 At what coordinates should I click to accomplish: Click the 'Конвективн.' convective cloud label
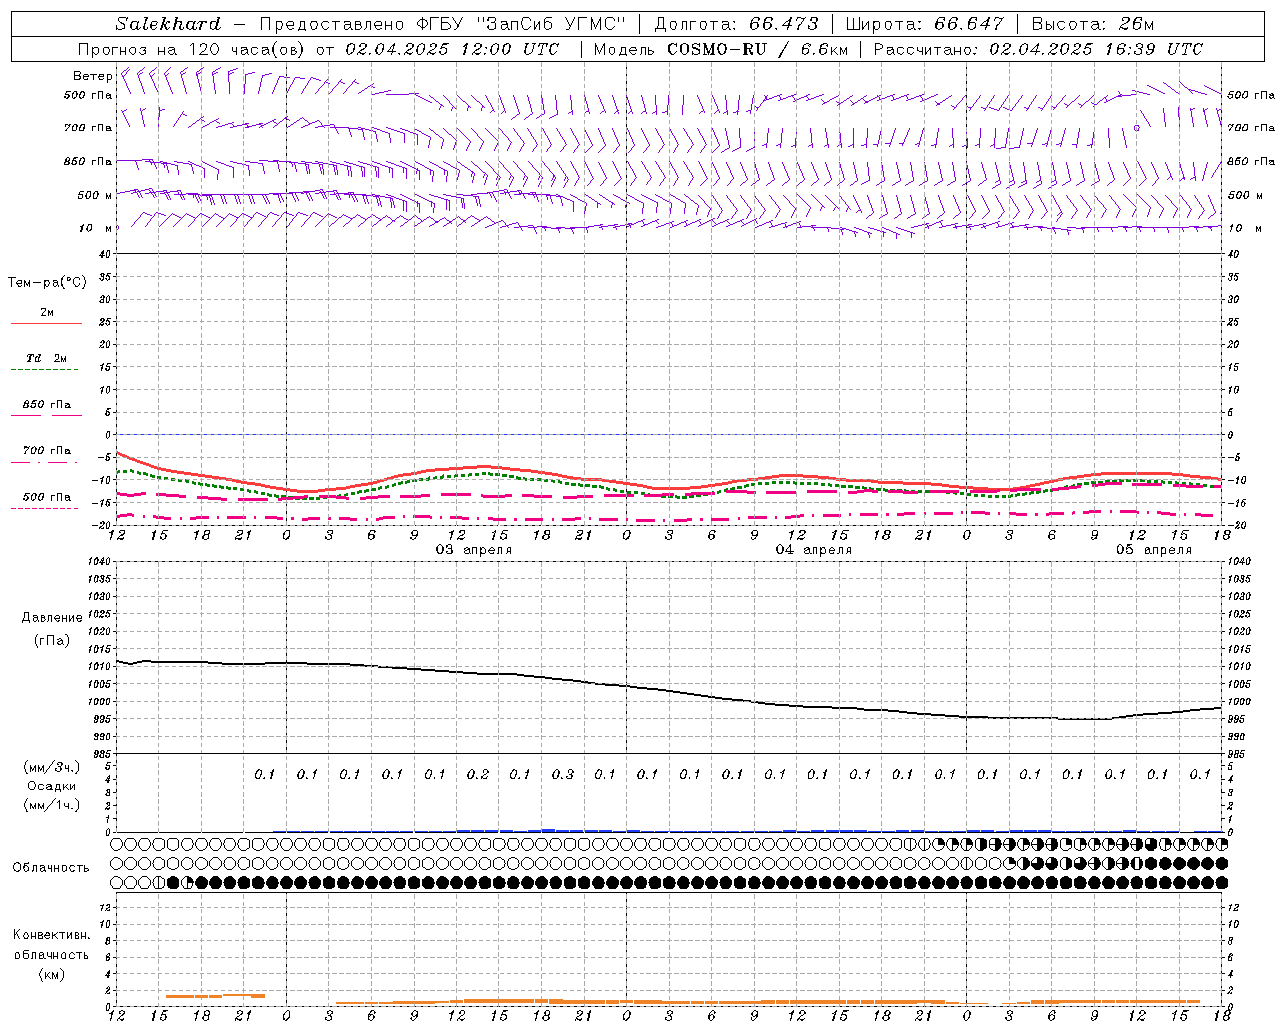coord(51,935)
